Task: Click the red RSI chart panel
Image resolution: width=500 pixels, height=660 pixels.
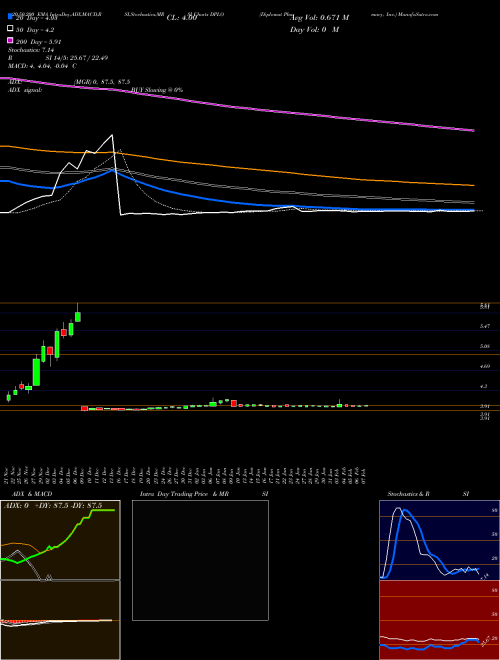Action: click(x=439, y=620)
